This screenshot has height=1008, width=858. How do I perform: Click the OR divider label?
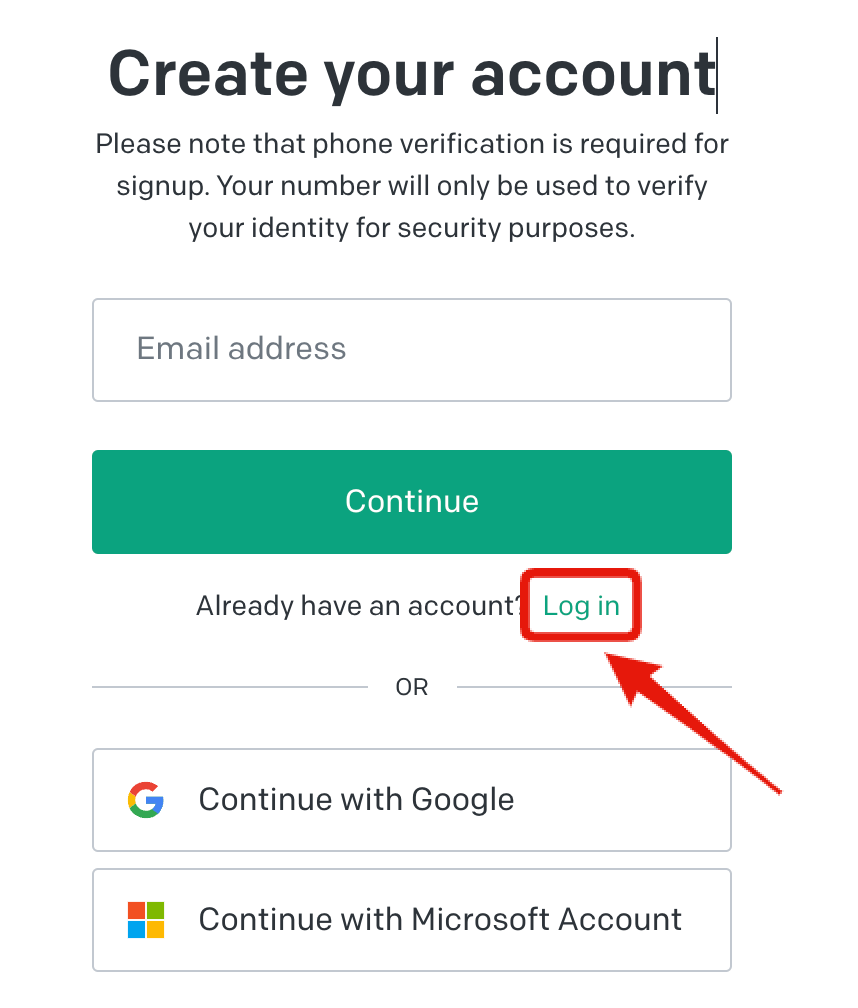point(412,688)
